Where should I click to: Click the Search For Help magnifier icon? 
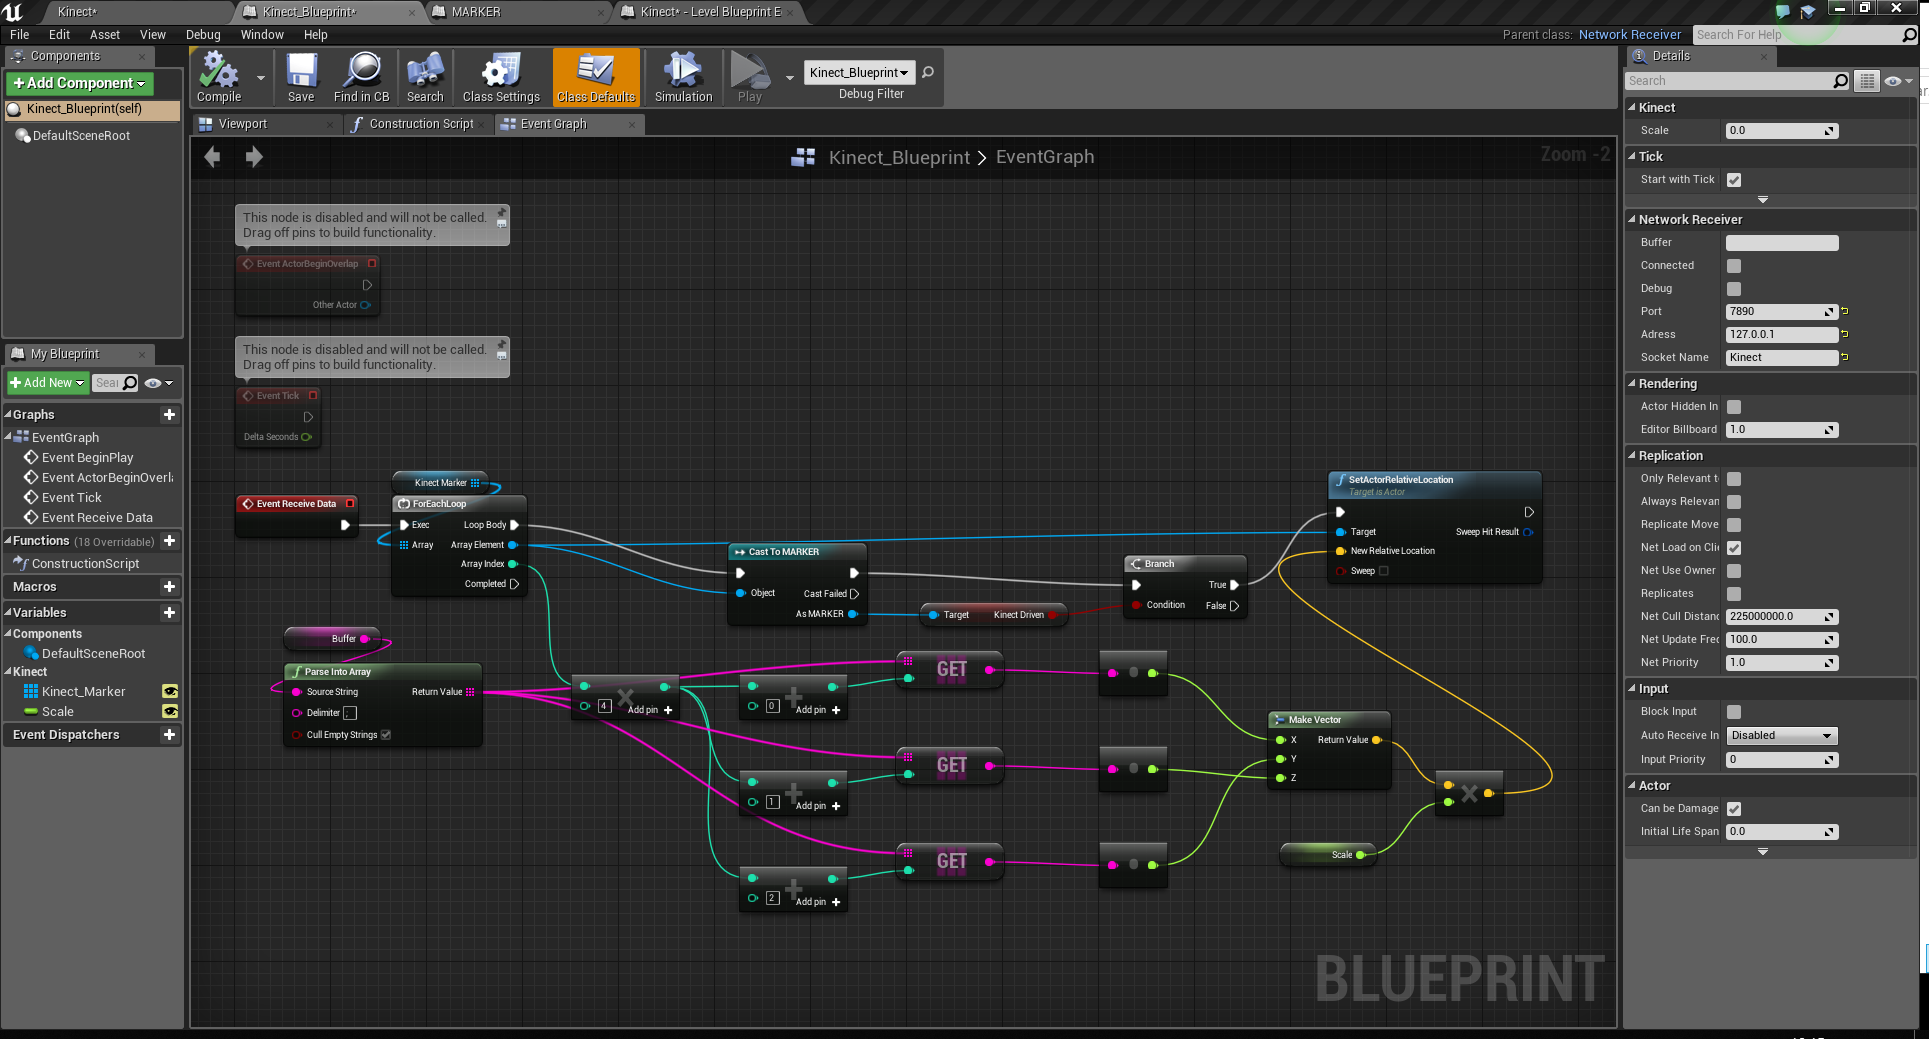point(1909,35)
